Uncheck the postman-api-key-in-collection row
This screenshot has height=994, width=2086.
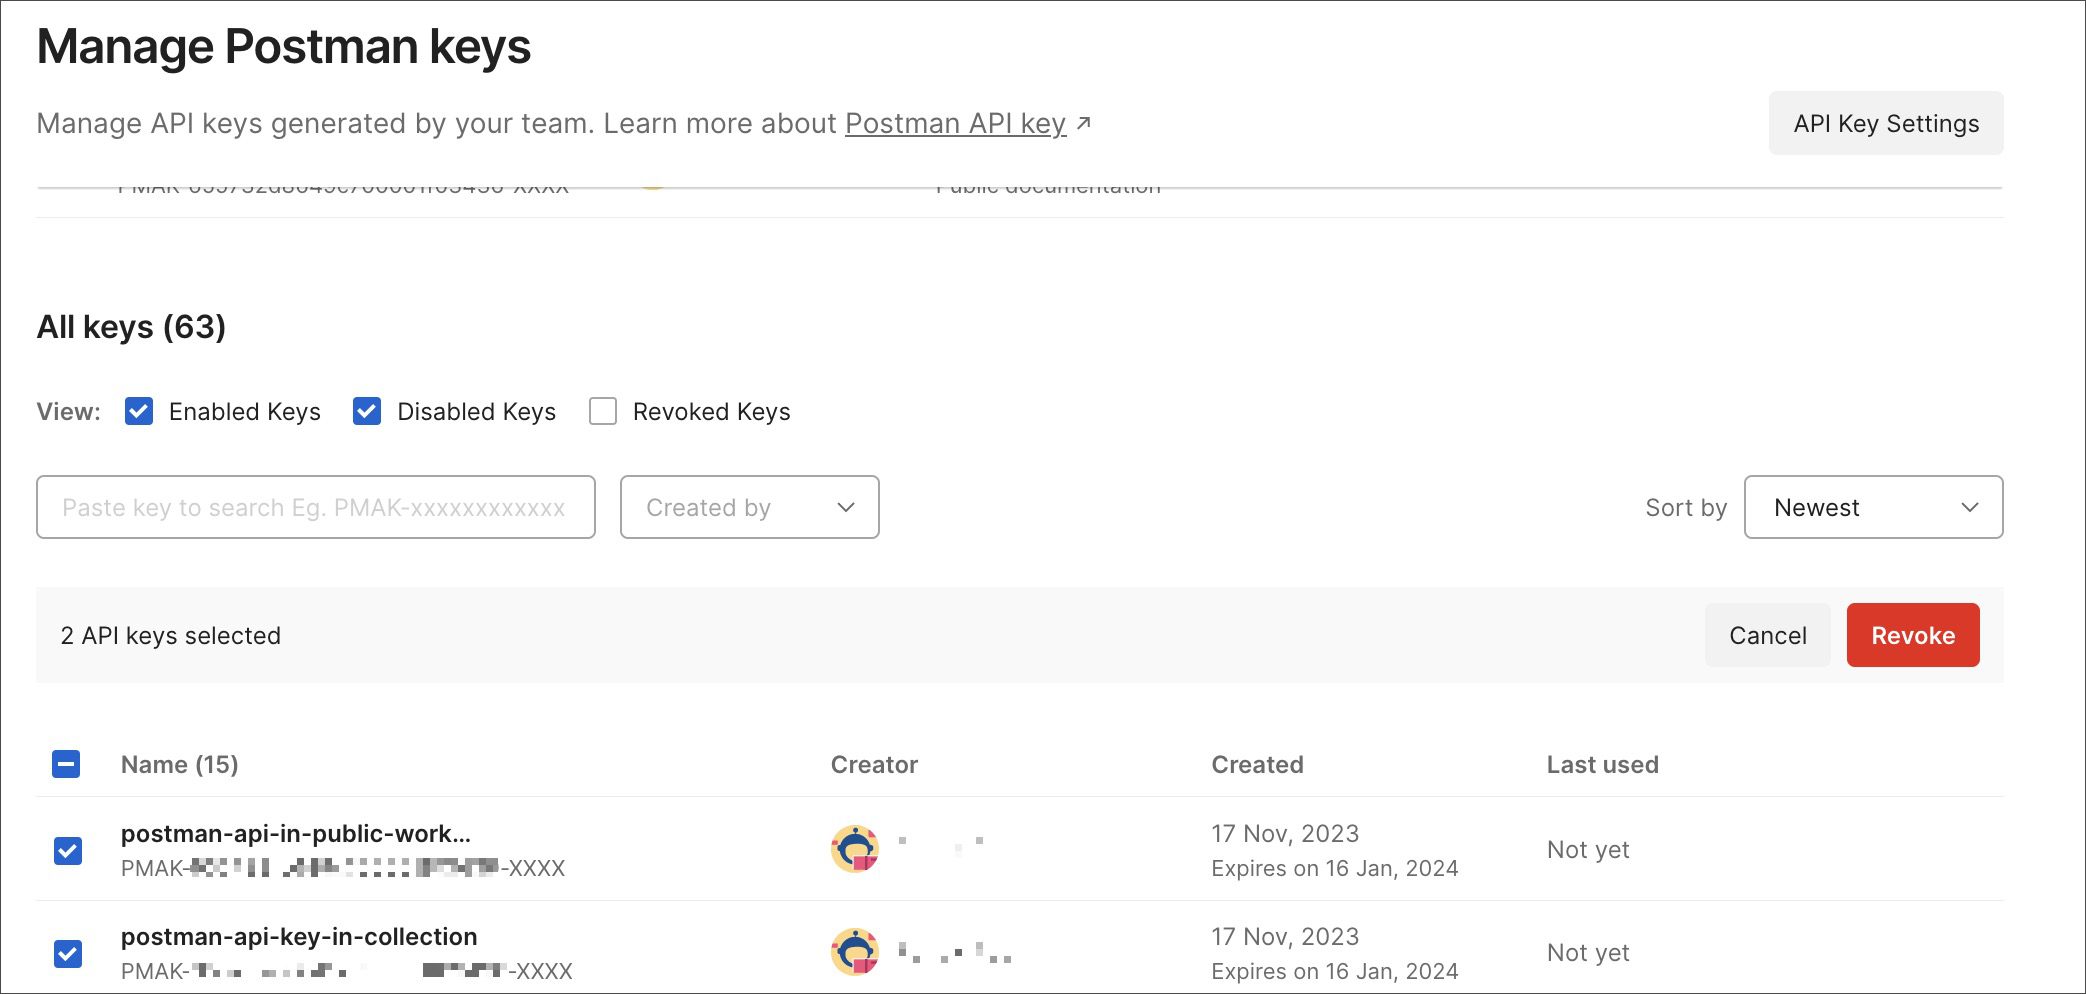[x=68, y=953]
